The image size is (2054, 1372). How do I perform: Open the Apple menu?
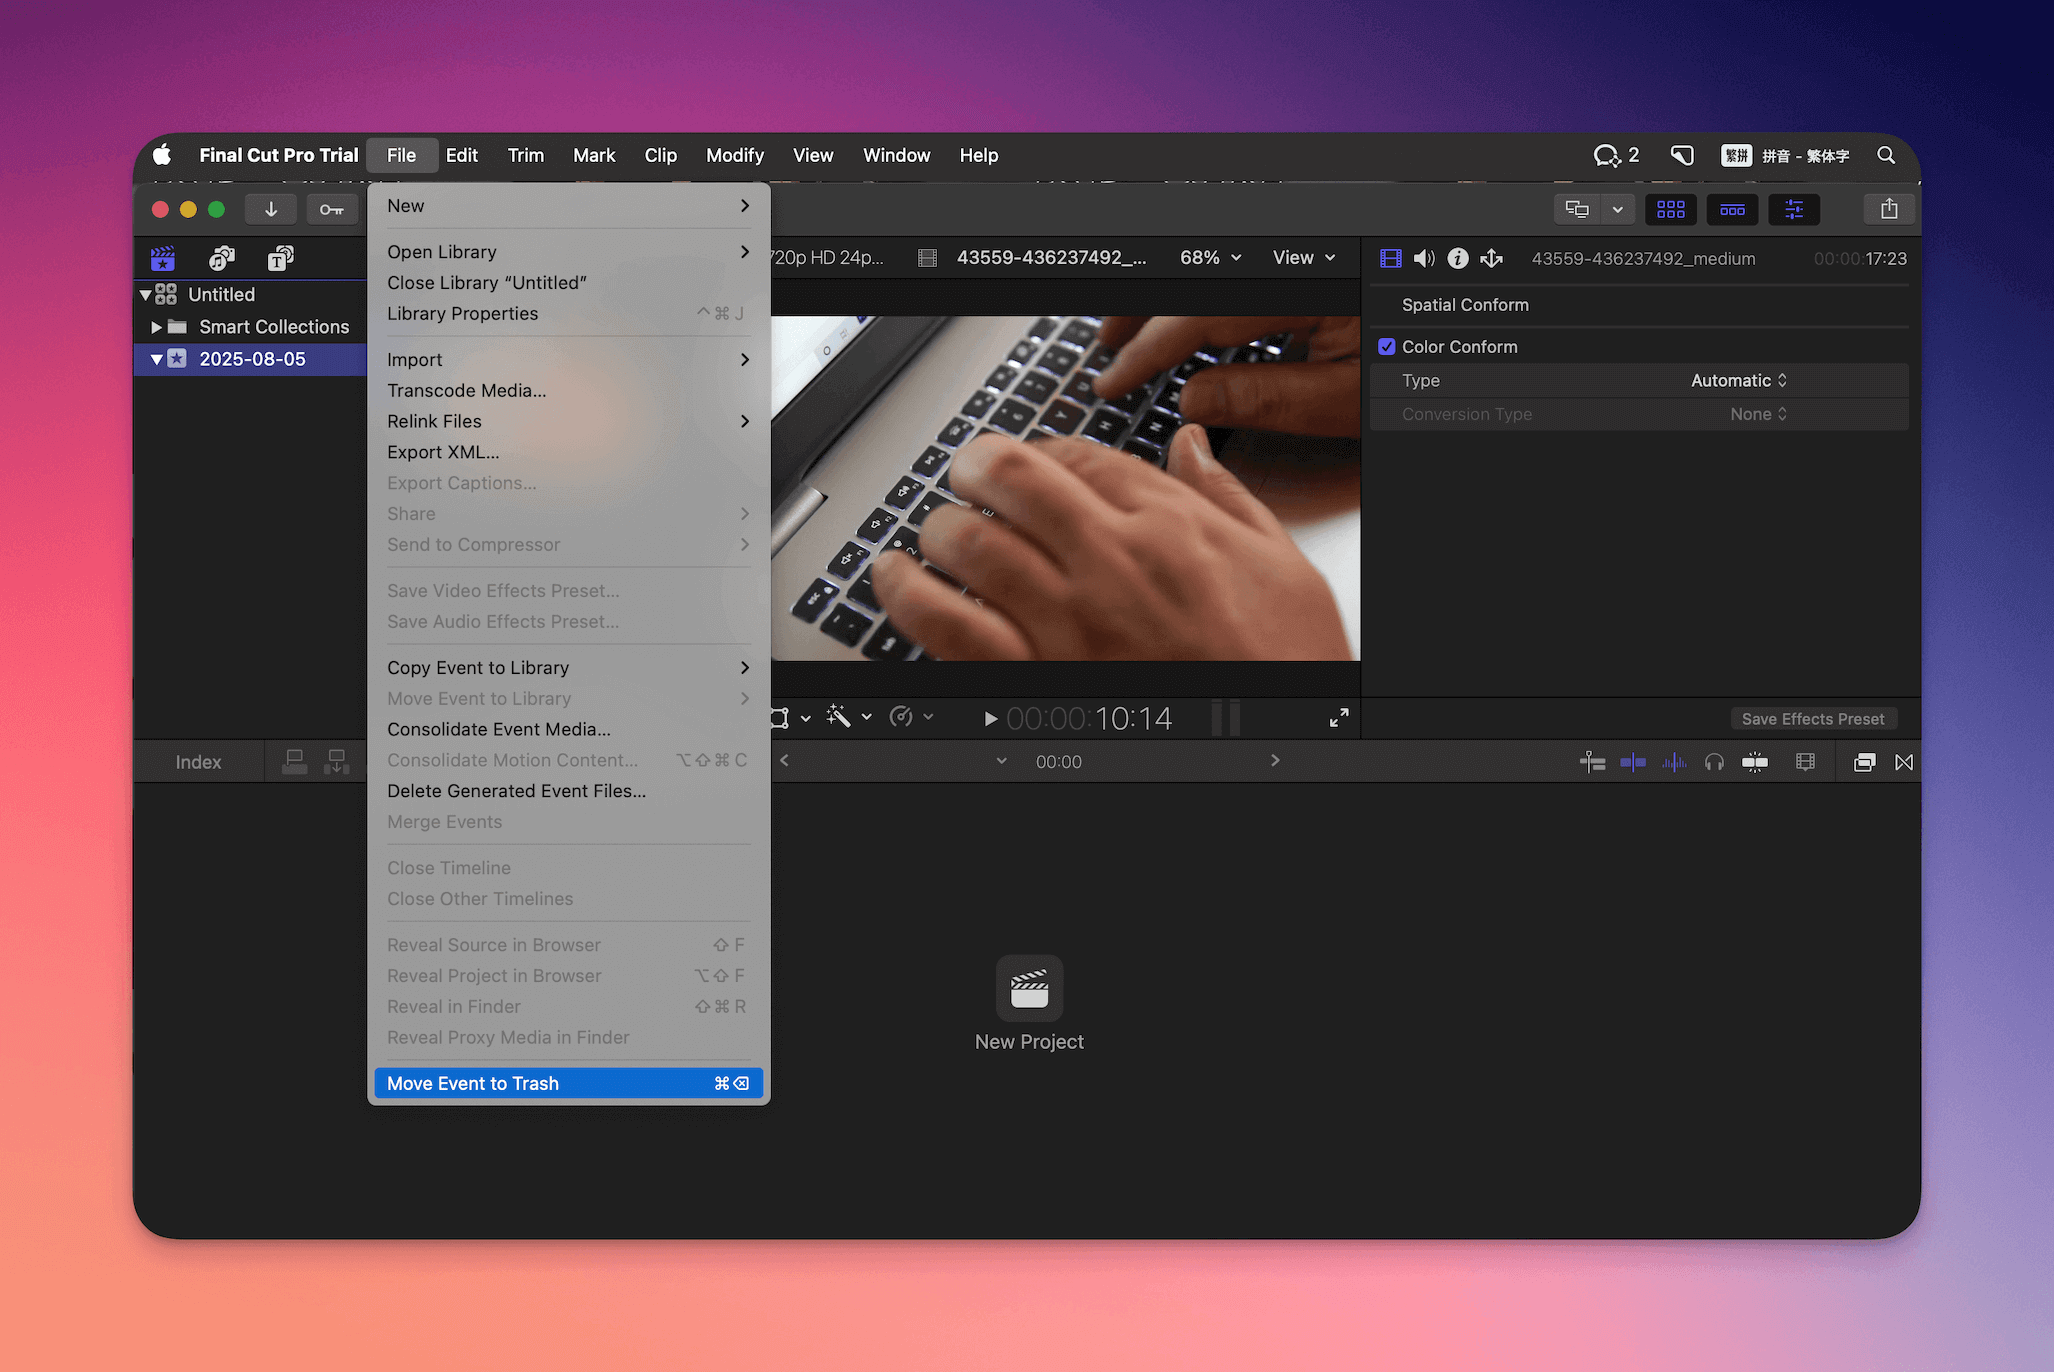pyautogui.click(x=162, y=155)
